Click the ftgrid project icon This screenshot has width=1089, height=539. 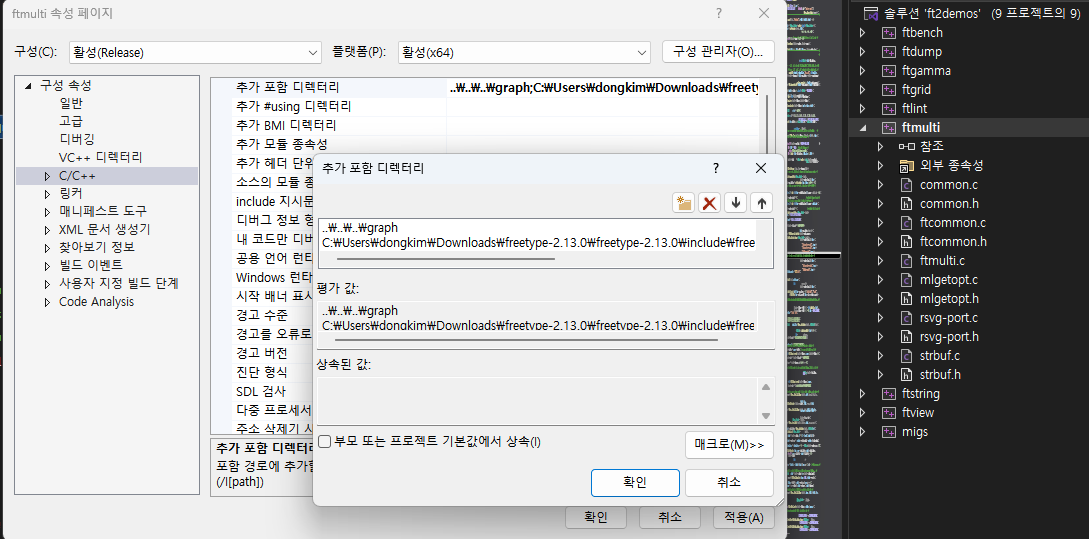pyautogui.click(x=889, y=90)
